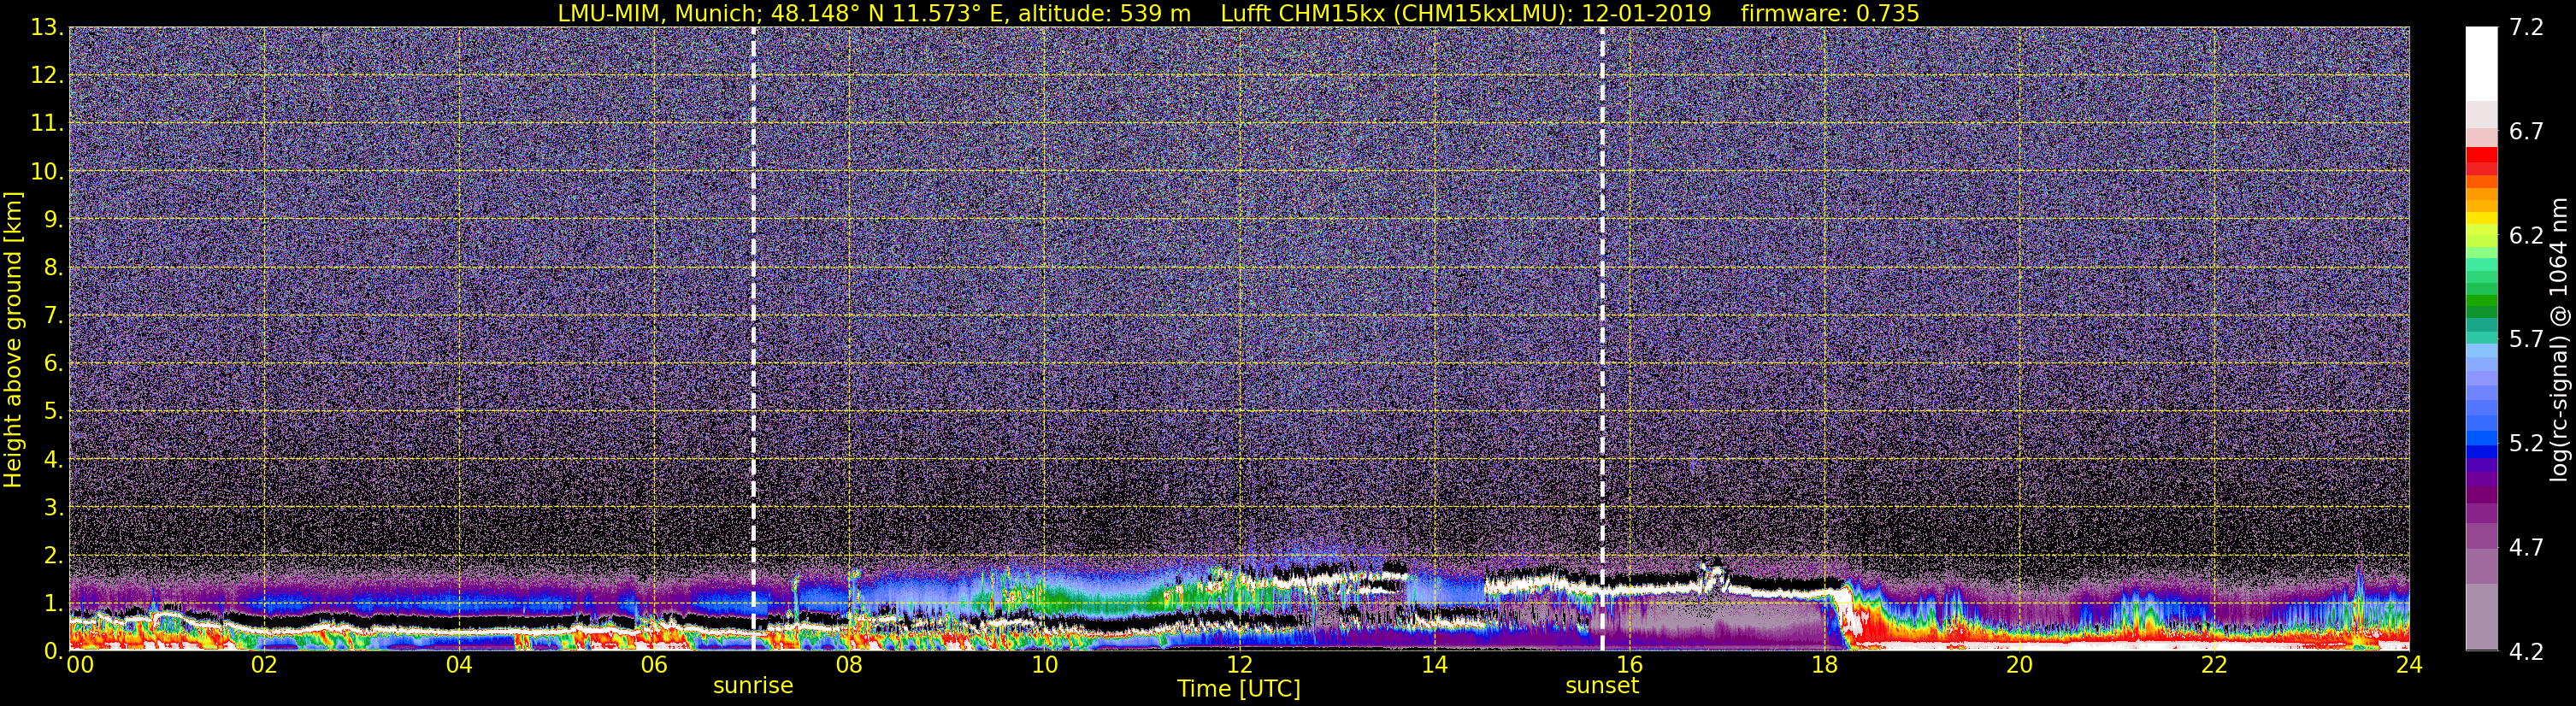Image resolution: width=2576 pixels, height=706 pixels.
Task: Click the "firmware: 0.735" text in title
Action: pos(1829,13)
